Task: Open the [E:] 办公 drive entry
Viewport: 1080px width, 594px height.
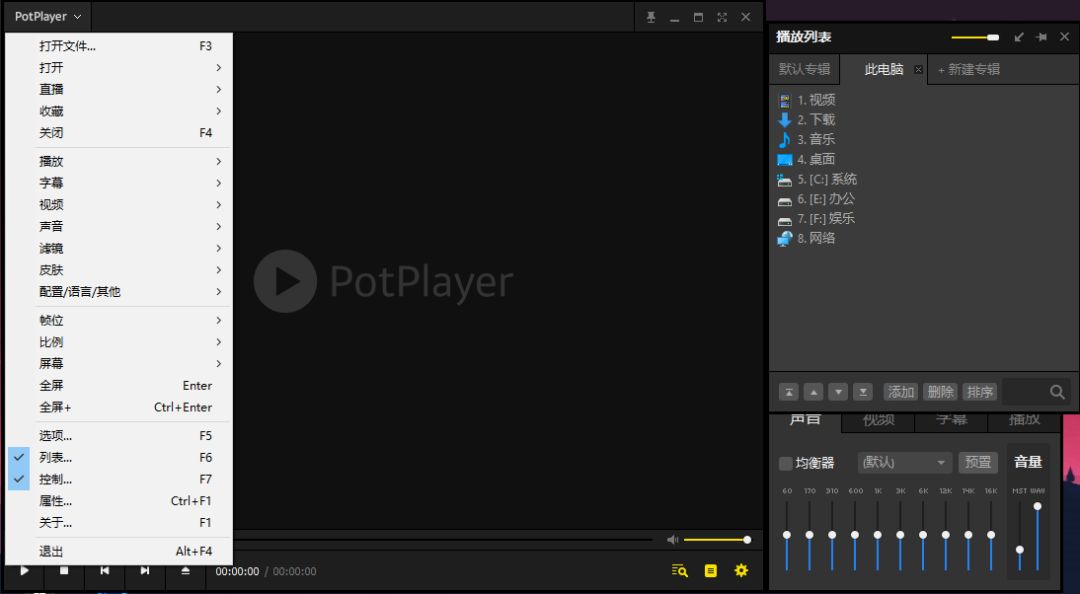Action: 816,198
